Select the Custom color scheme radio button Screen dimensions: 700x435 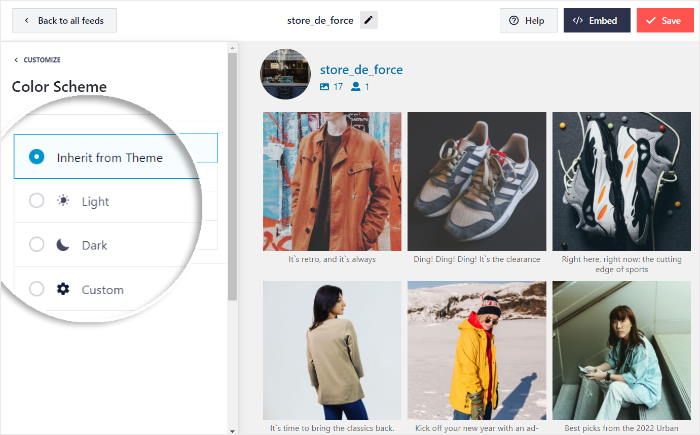click(37, 289)
